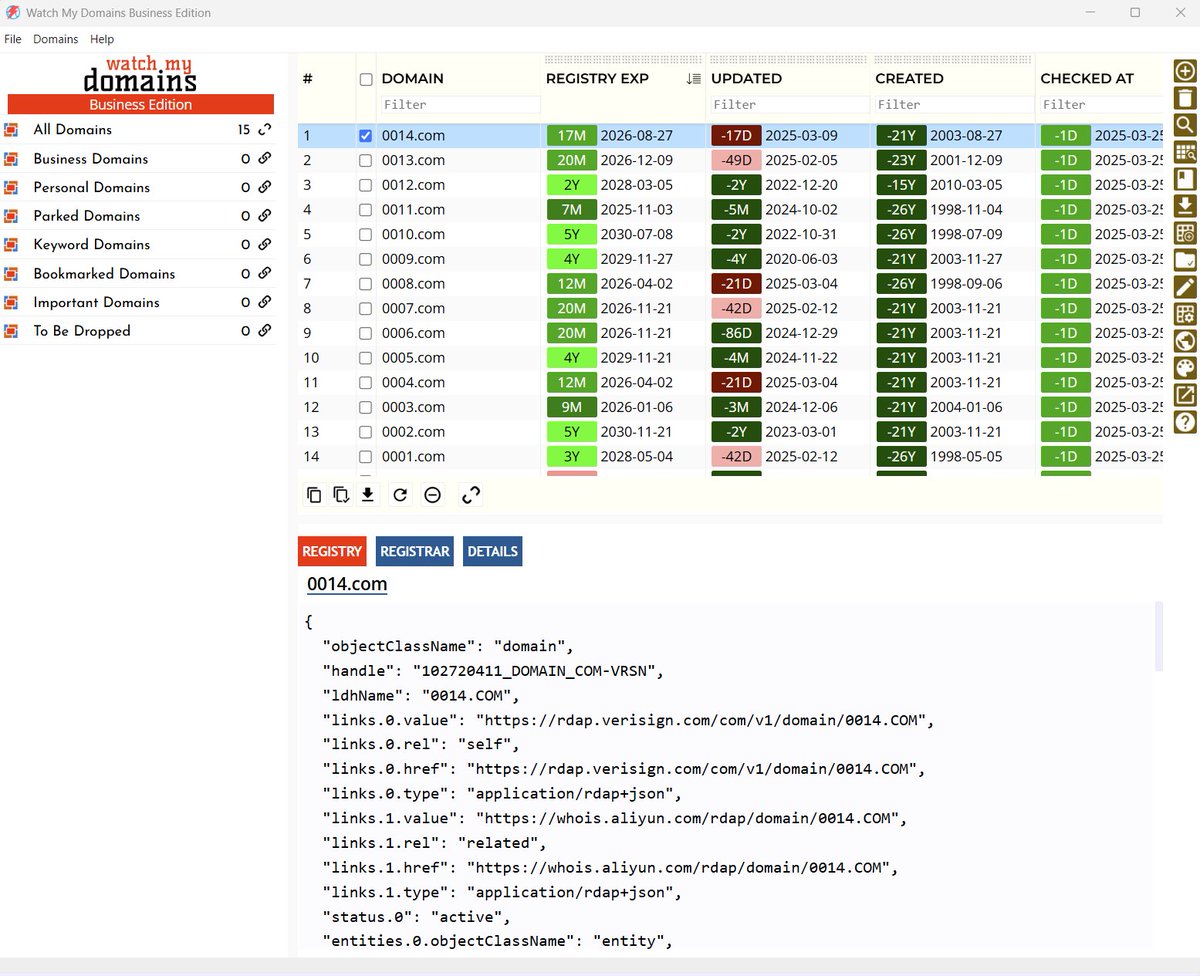Click link icon in To Be Dropped row
Viewport: 1200px width, 976px height.
click(x=265, y=331)
